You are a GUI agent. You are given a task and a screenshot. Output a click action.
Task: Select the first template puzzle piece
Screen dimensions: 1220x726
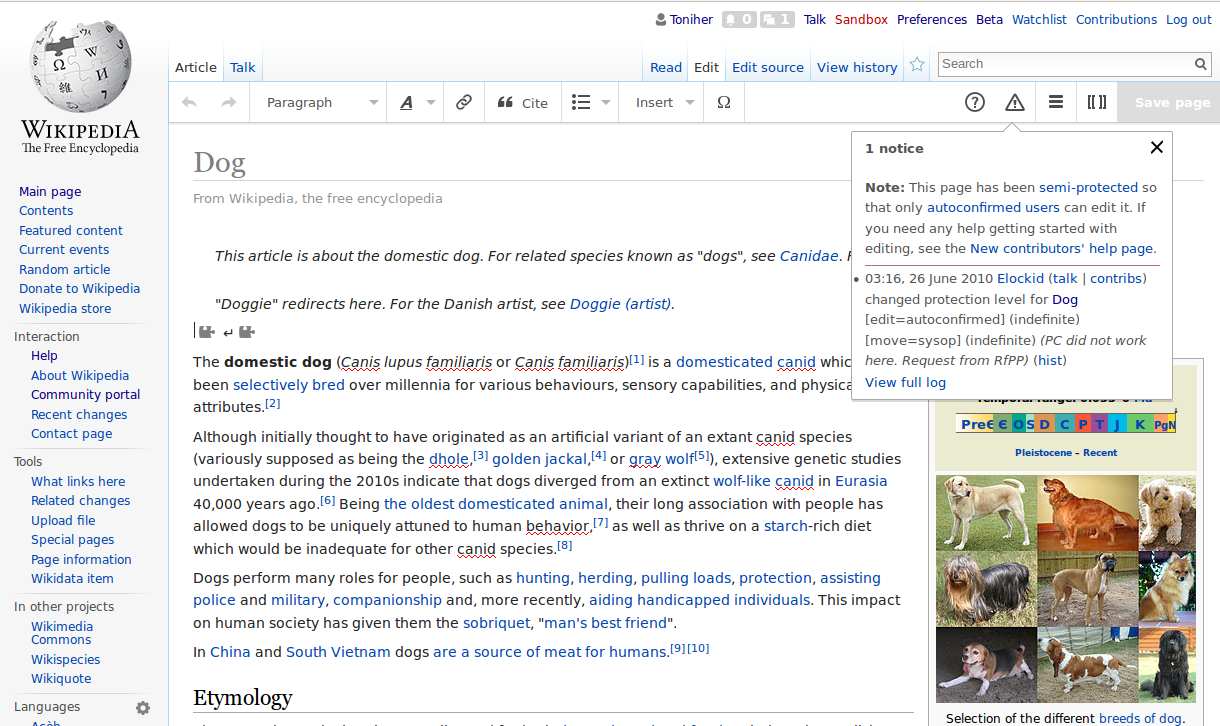click(207, 332)
